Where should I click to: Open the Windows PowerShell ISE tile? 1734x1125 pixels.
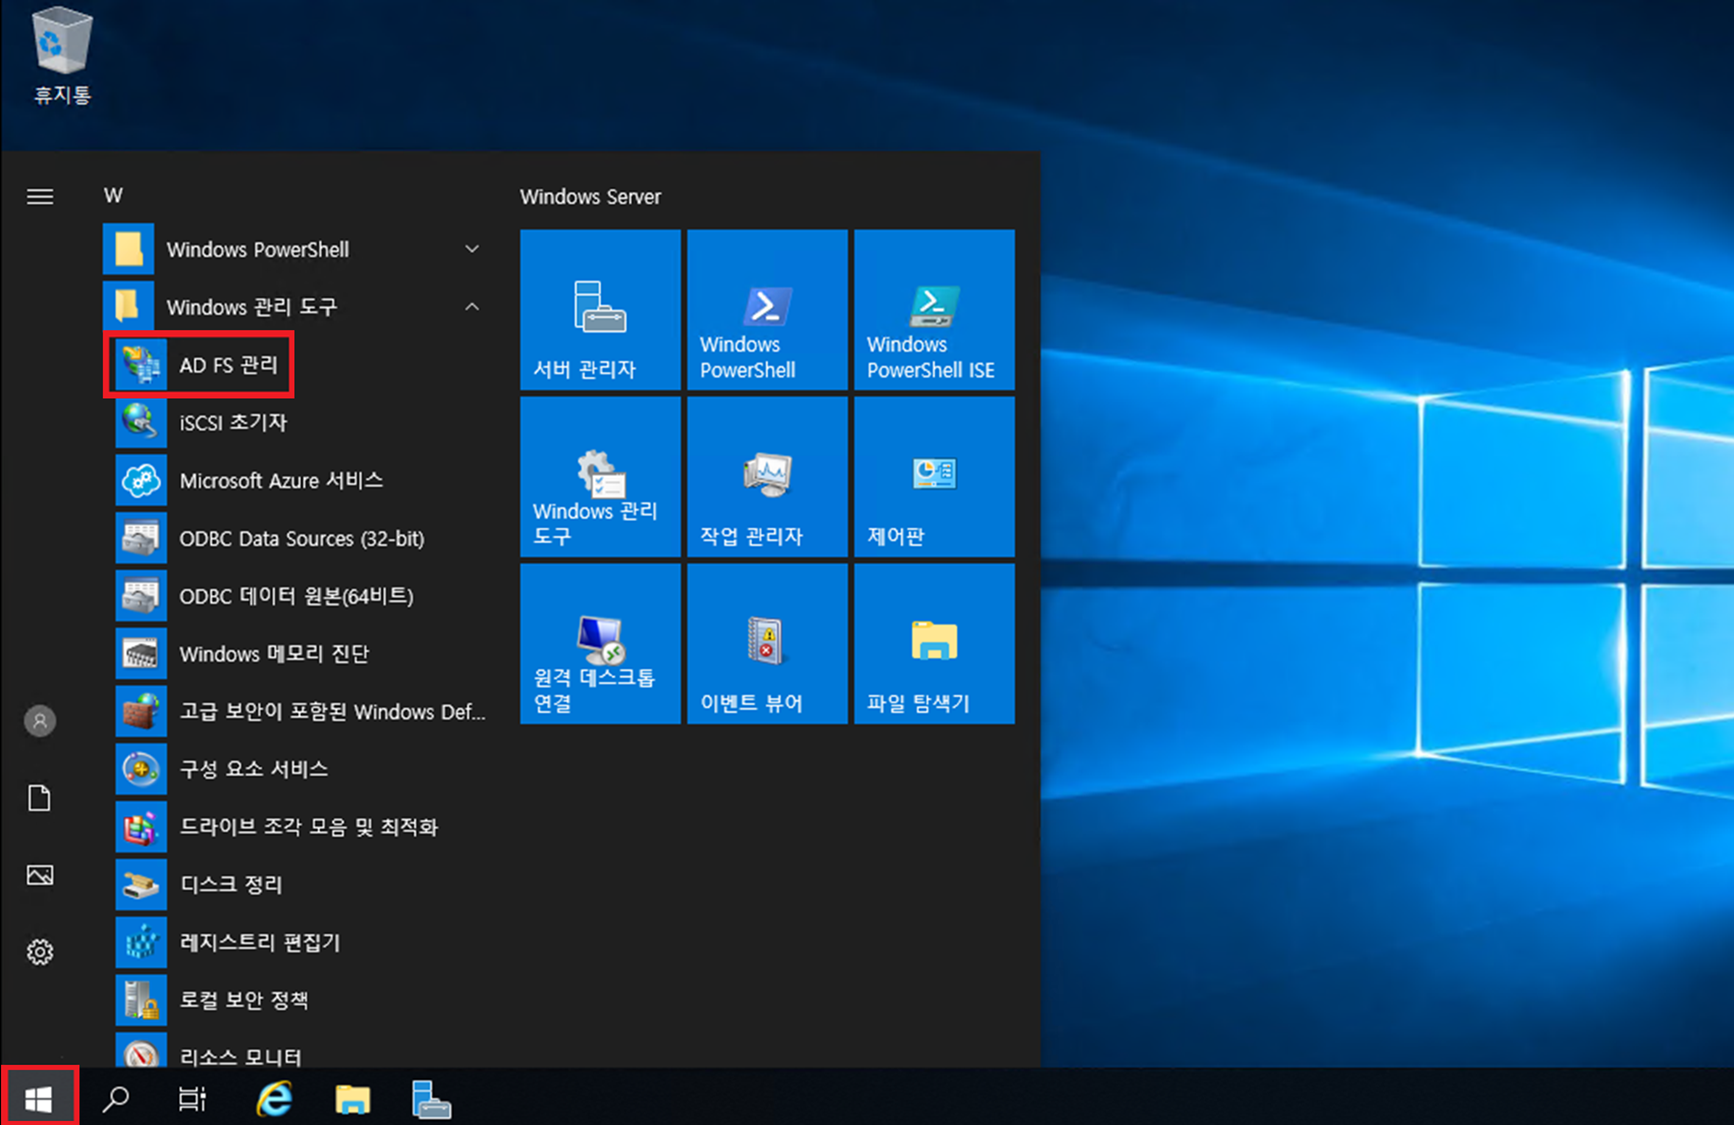pyautogui.click(x=934, y=309)
